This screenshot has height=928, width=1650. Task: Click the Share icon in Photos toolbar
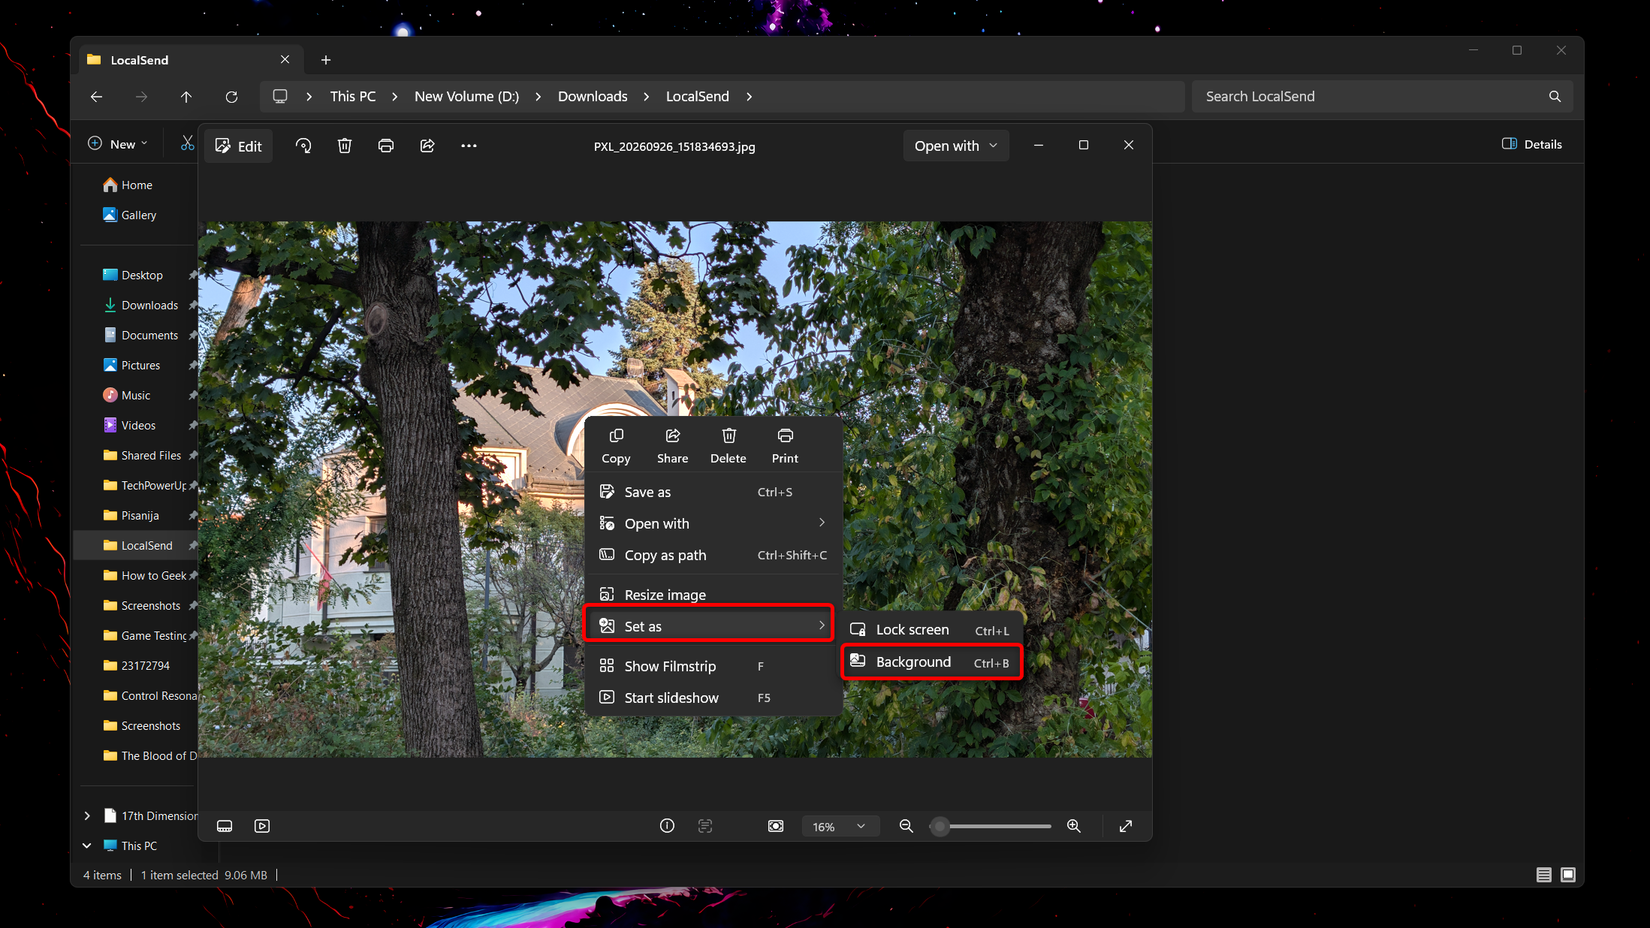[x=427, y=146]
